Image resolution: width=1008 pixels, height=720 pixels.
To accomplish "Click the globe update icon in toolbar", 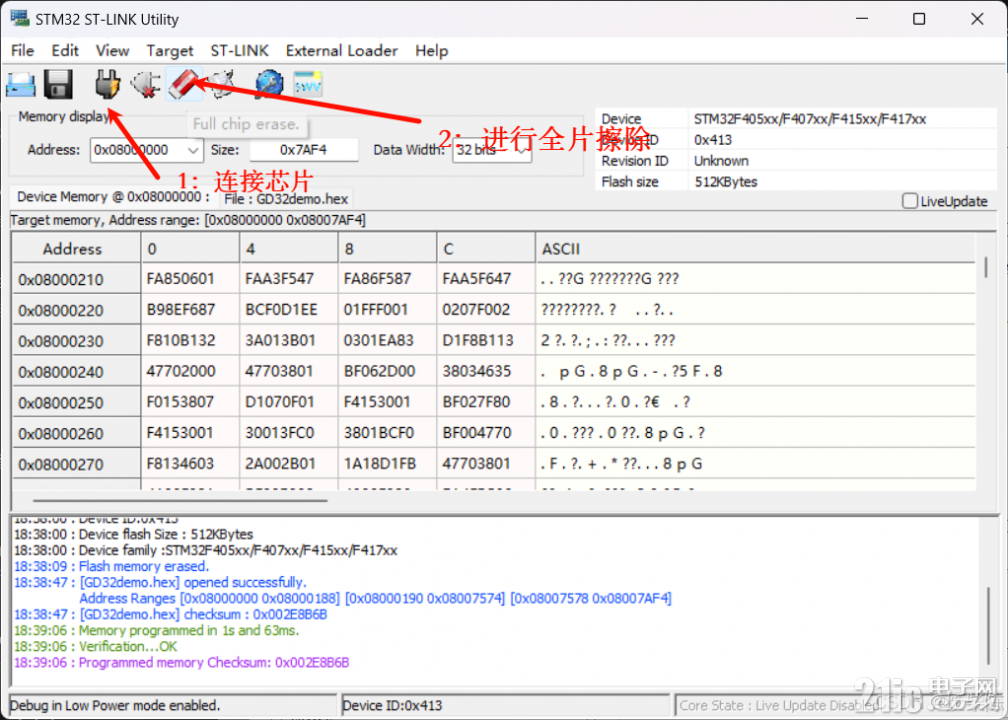I will (x=269, y=84).
